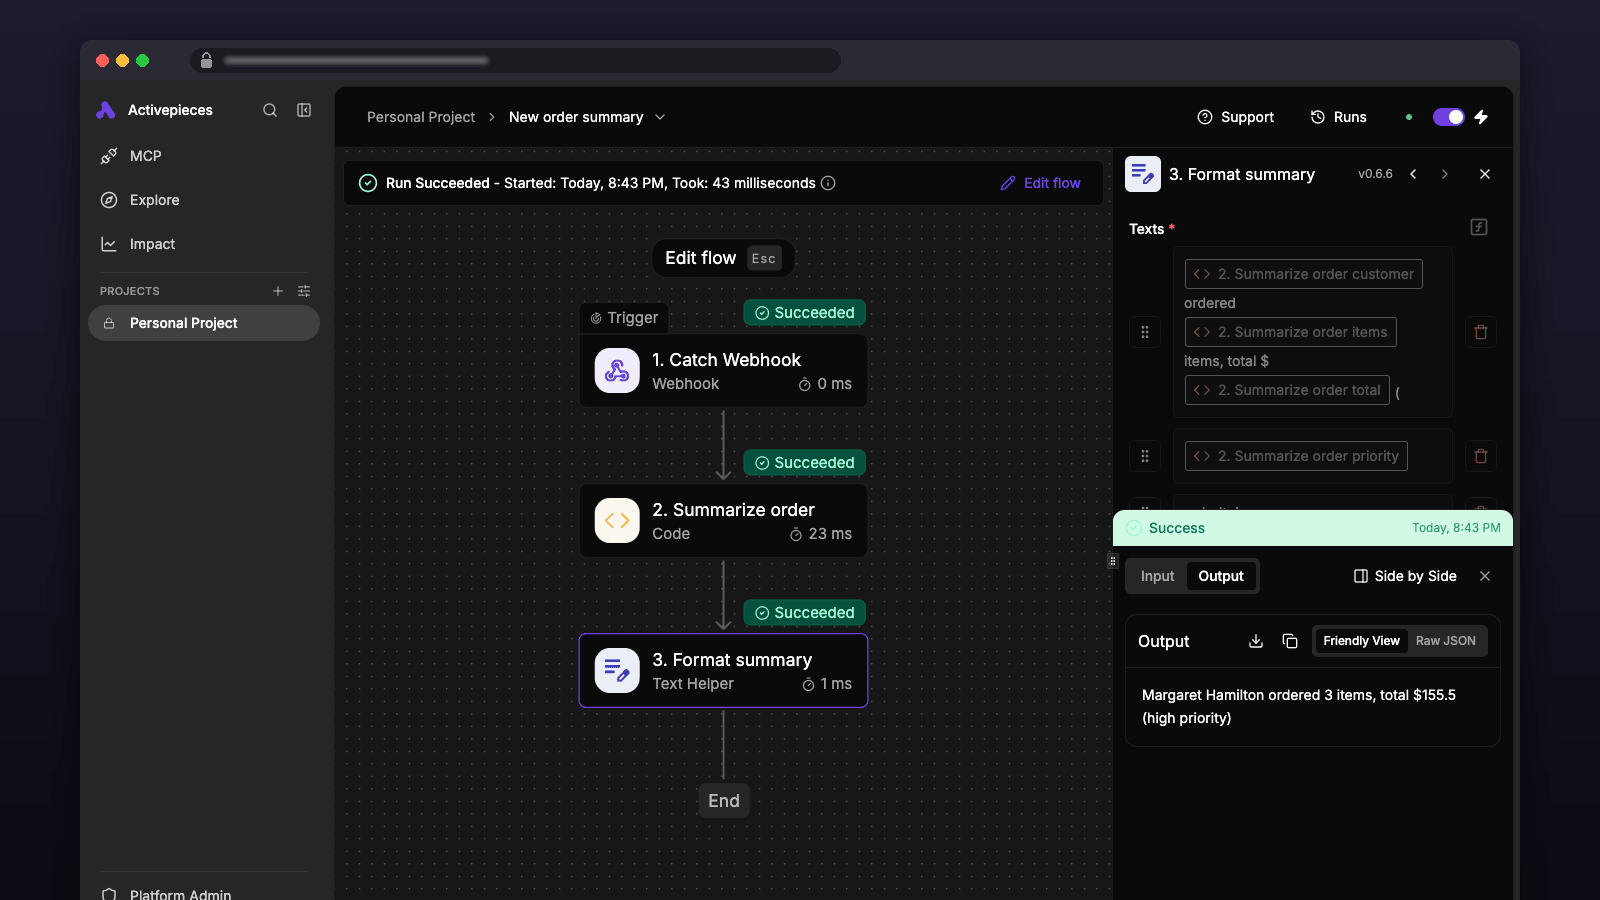
Task: Close the Format summary panel
Action: pos(1485,174)
